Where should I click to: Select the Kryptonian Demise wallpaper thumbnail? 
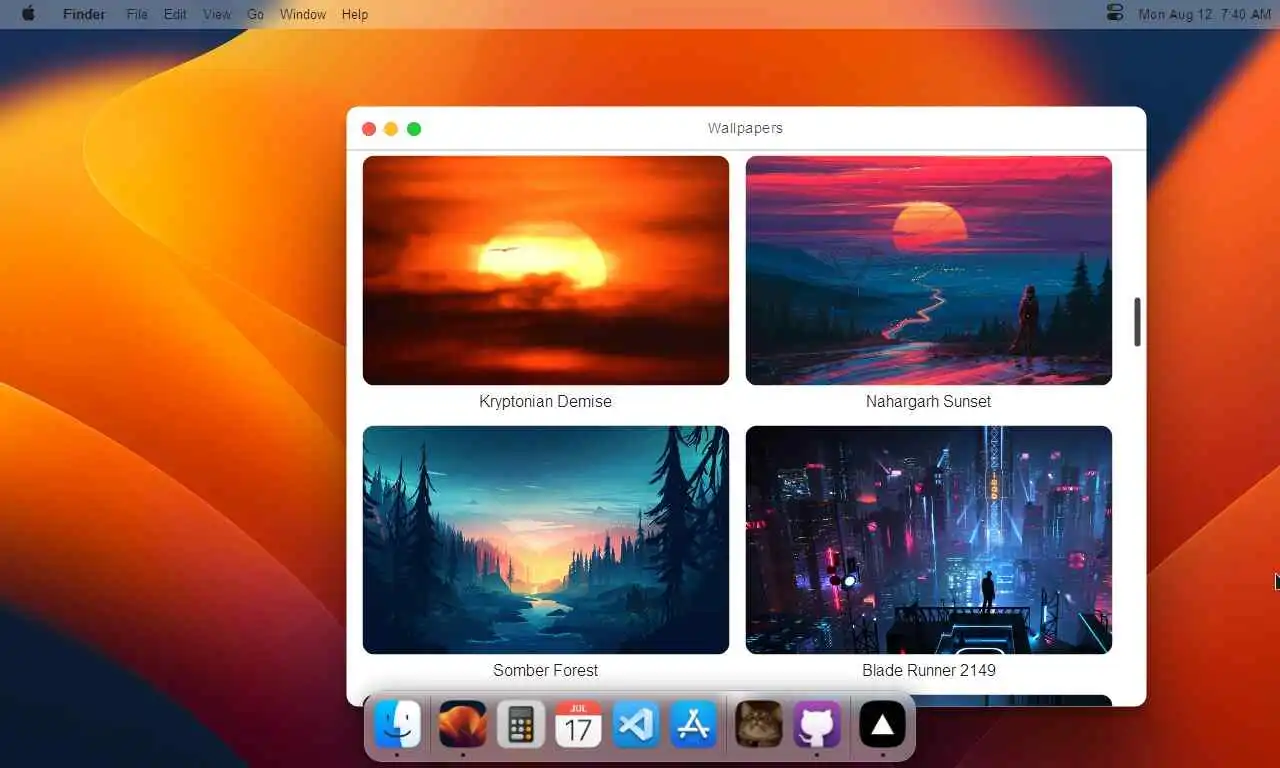coord(546,270)
